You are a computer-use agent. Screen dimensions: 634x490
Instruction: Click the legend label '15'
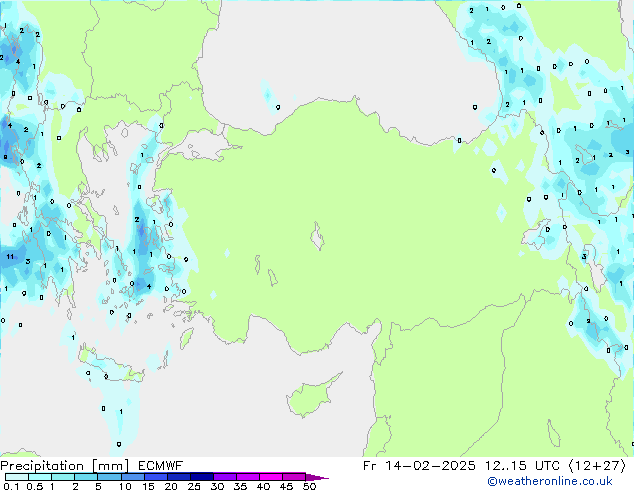click(148, 486)
